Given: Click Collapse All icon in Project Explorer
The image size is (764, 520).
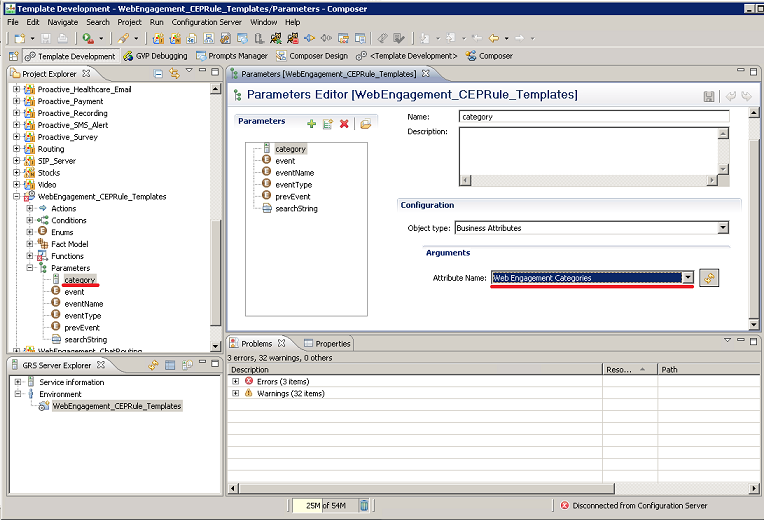Looking at the screenshot, I should pyautogui.click(x=159, y=74).
